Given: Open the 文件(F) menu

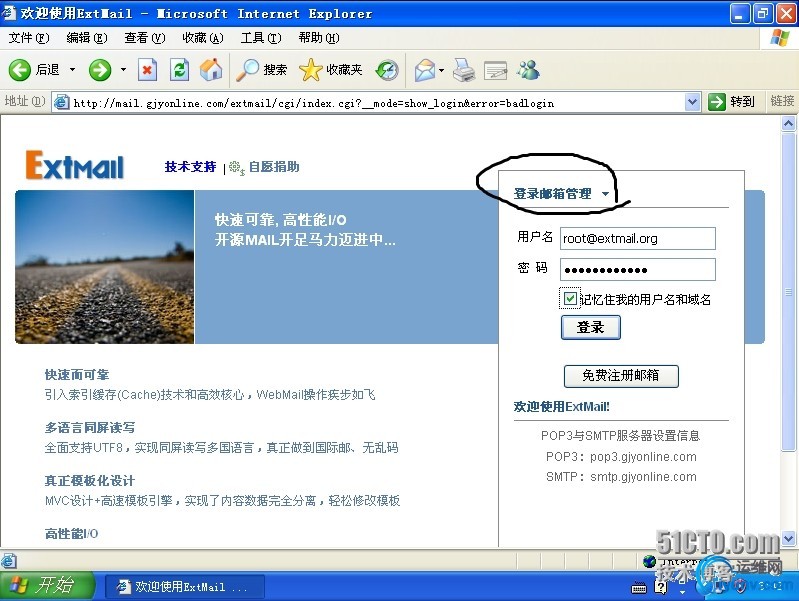Looking at the screenshot, I should tap(29, 38).
